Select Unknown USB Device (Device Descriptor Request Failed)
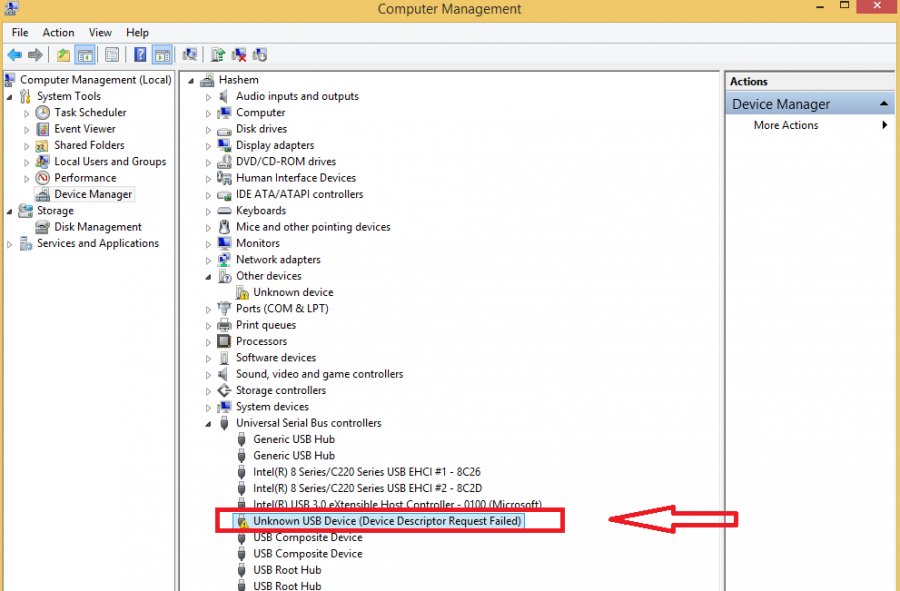This screenshot has width=900, height=591. click(x=387, y=521)
